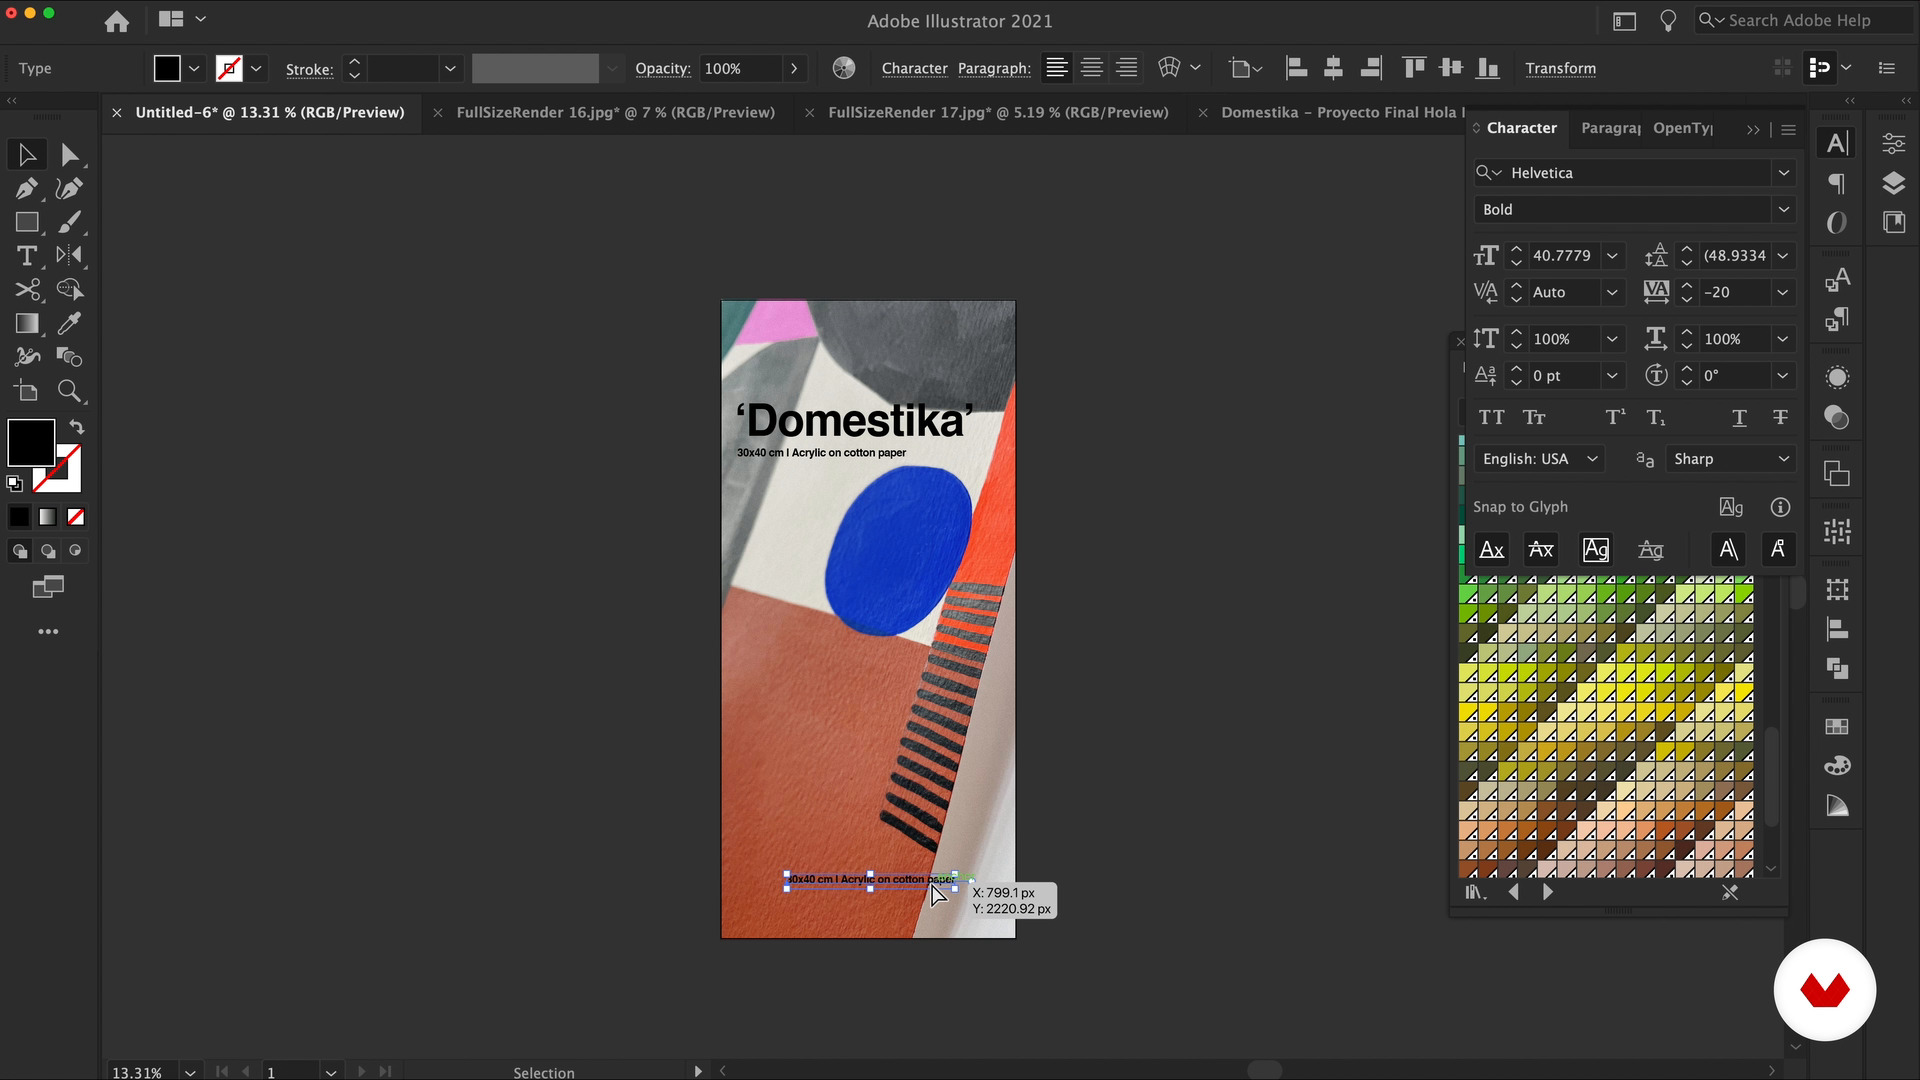Toggle Glyph Bounds snap option

point(1596,549)
